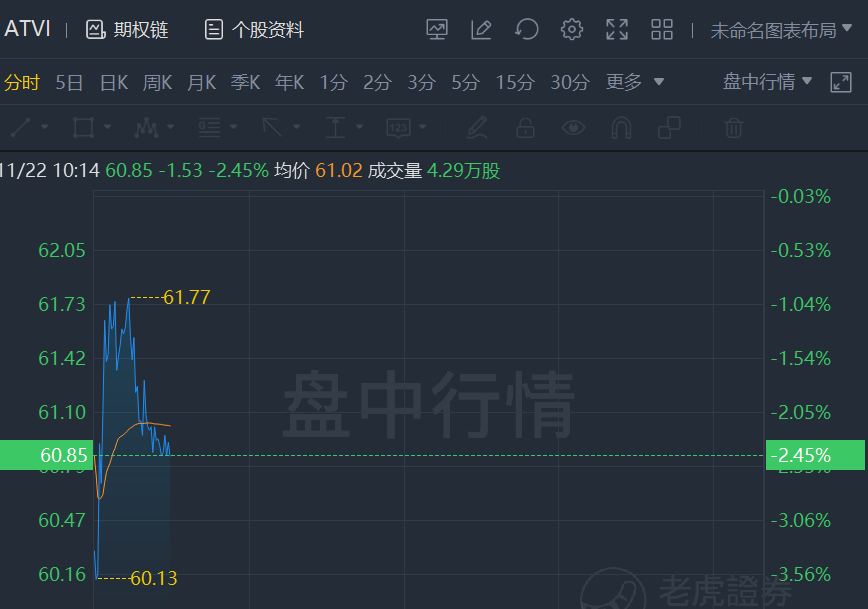
Task: Expand the 更多 more intervals dropdown
Action: point(634,82)
